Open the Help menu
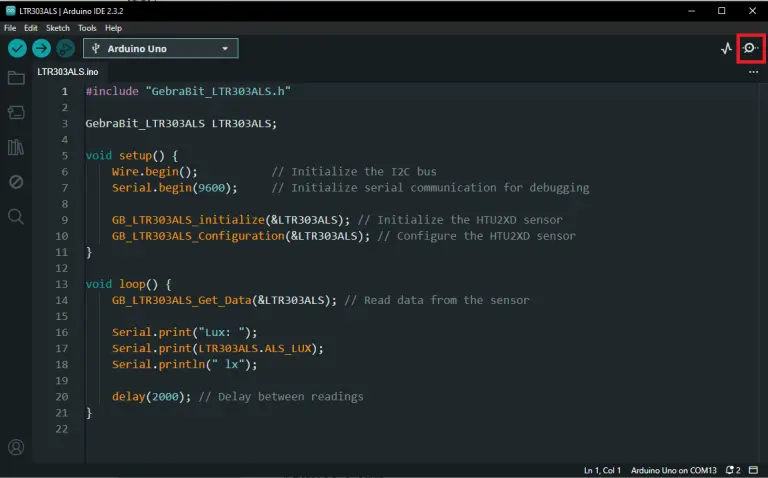This screenshot has width=768, height=478. (x=113, y=28)
